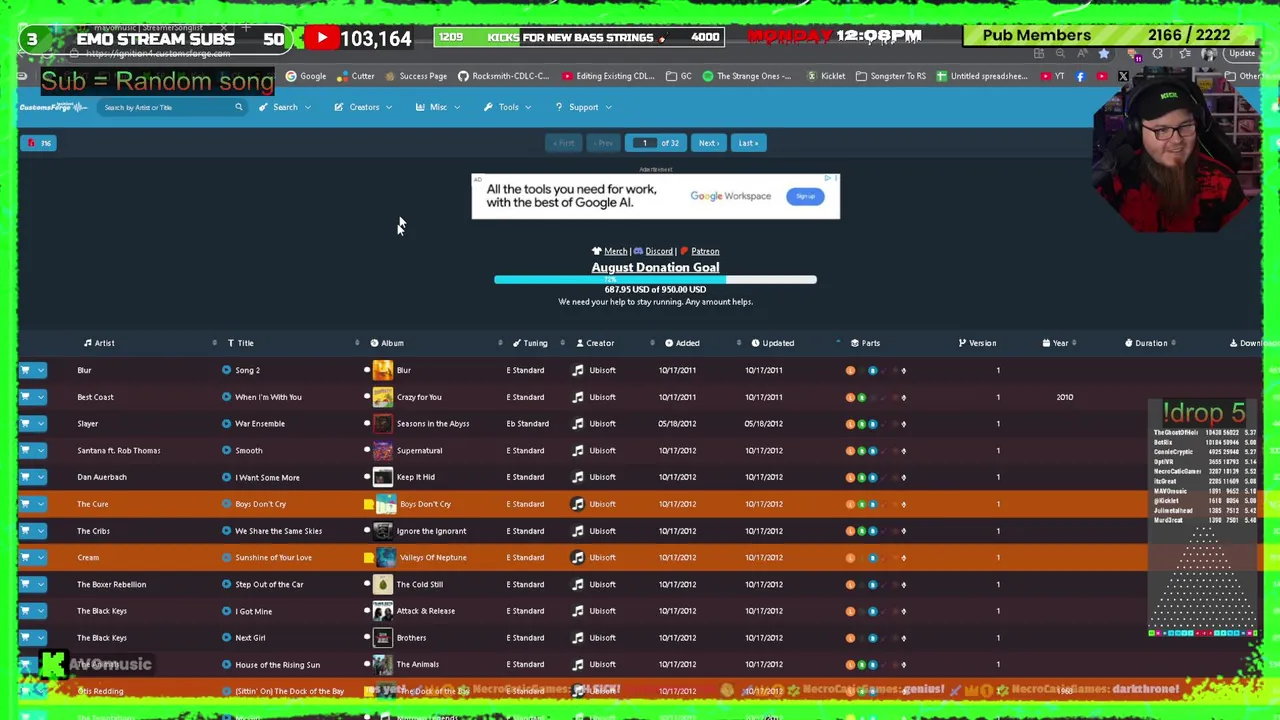
Task: Expand row dropdown arrow for The Cribs
Action: 40,531
